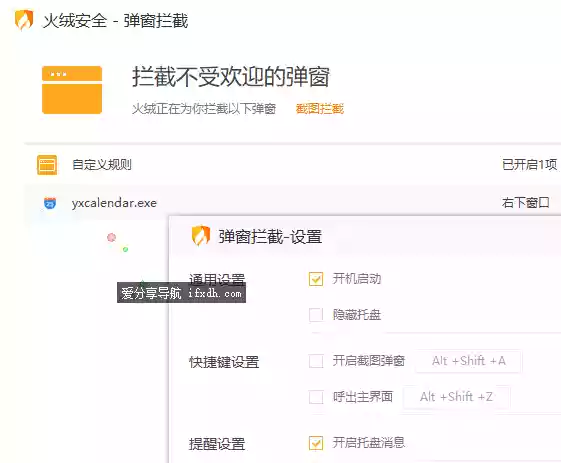Click the 快捷键设置 section label

pos(224,362)
